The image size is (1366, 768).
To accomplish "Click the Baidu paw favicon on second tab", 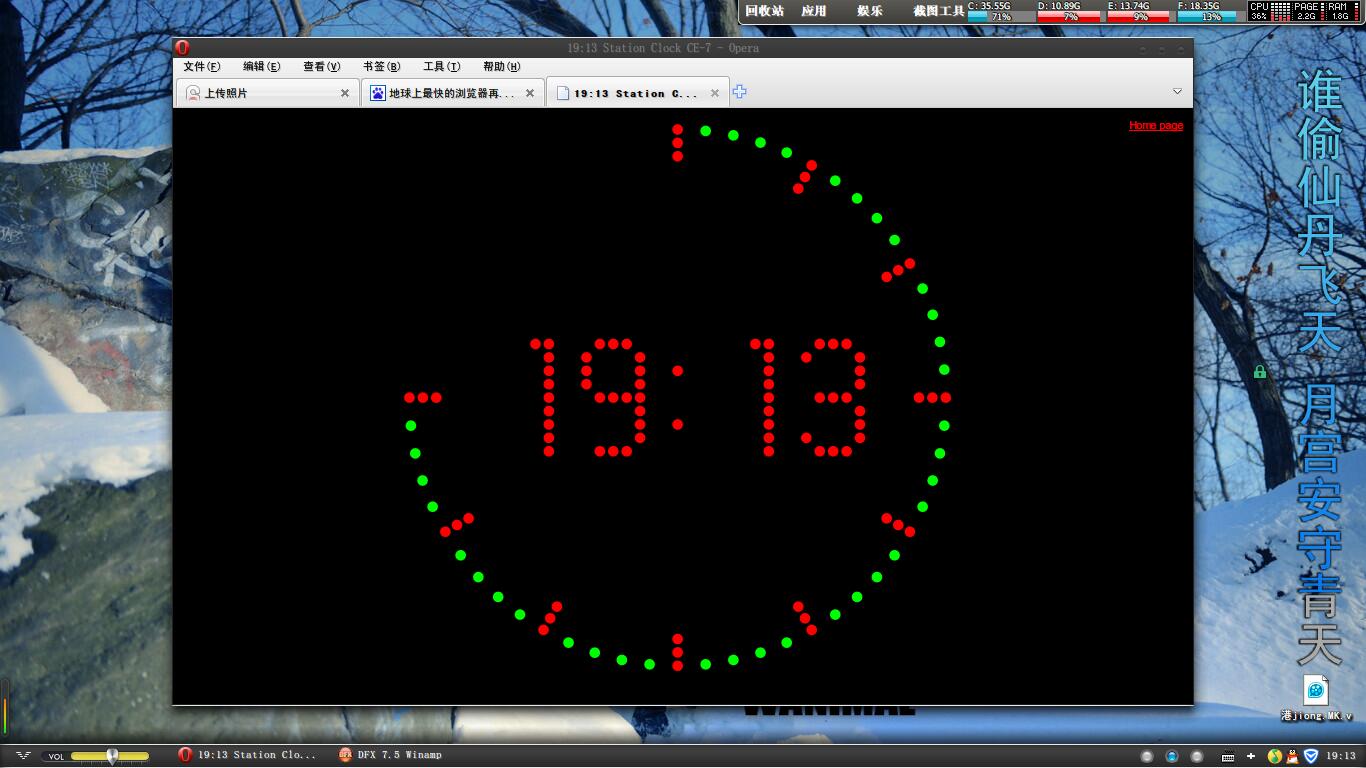I will pyautogui.click(x=378, y=93).
